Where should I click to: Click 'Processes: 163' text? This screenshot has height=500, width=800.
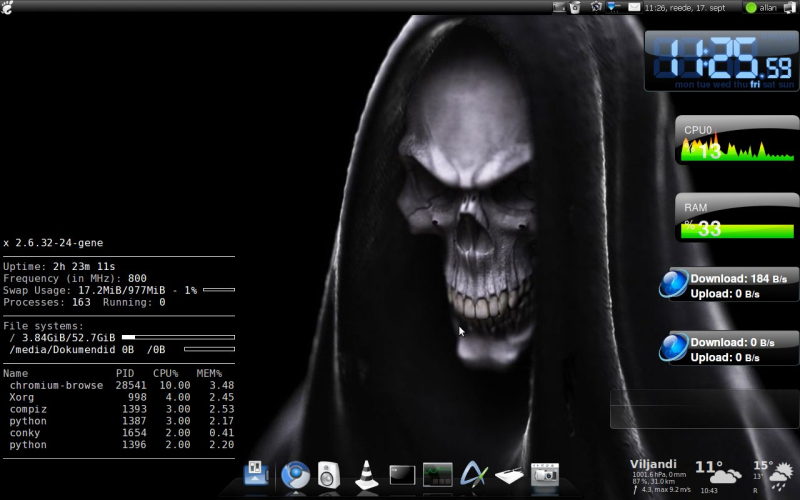tap(47, 302)
